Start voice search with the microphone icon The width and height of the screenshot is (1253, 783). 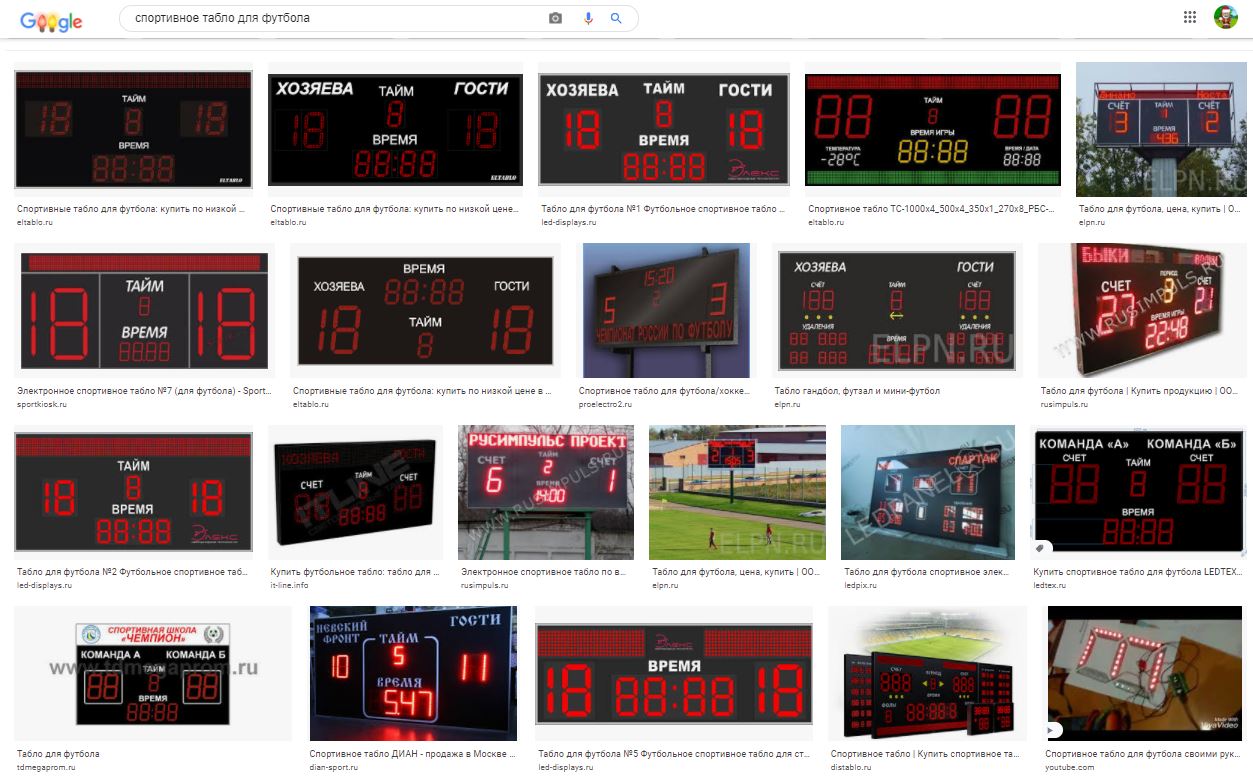tap(588, 18)
